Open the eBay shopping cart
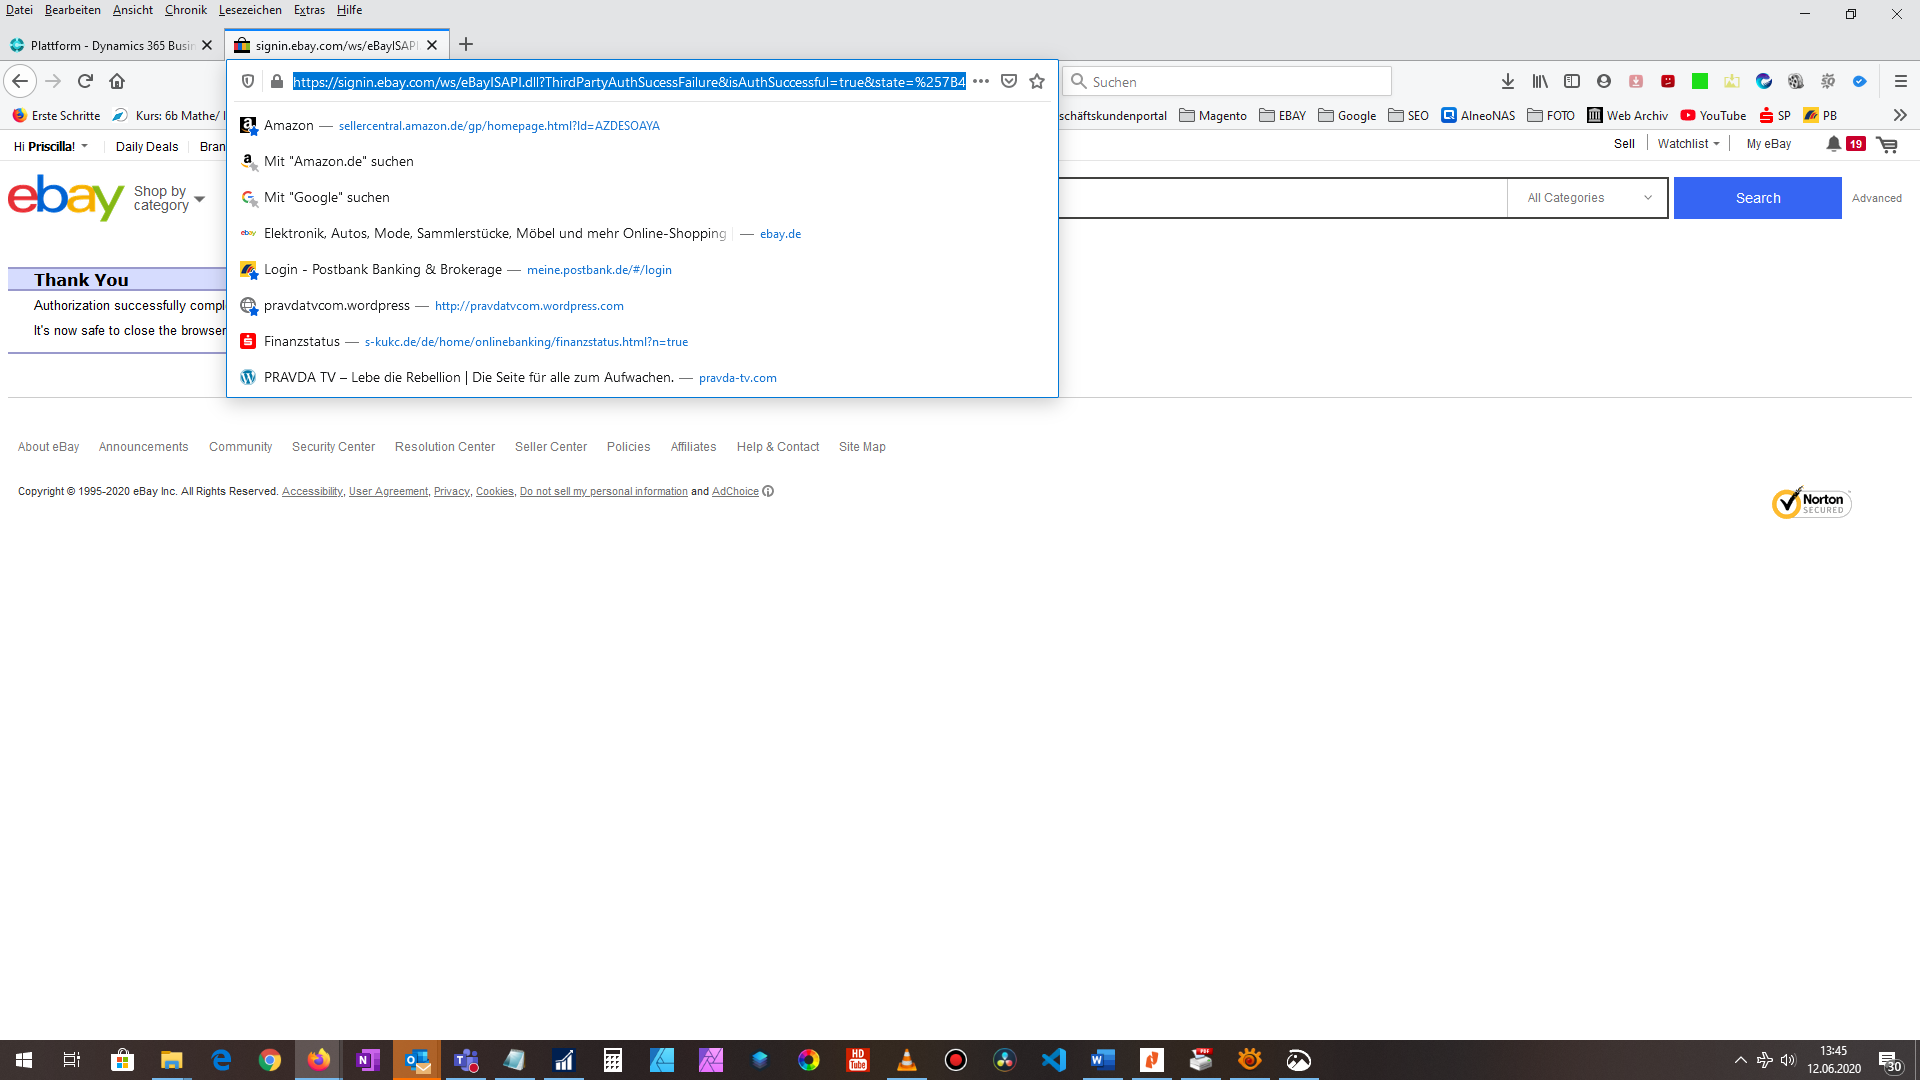This screenshot has height=1080, width=1920. coord(1887,145)
